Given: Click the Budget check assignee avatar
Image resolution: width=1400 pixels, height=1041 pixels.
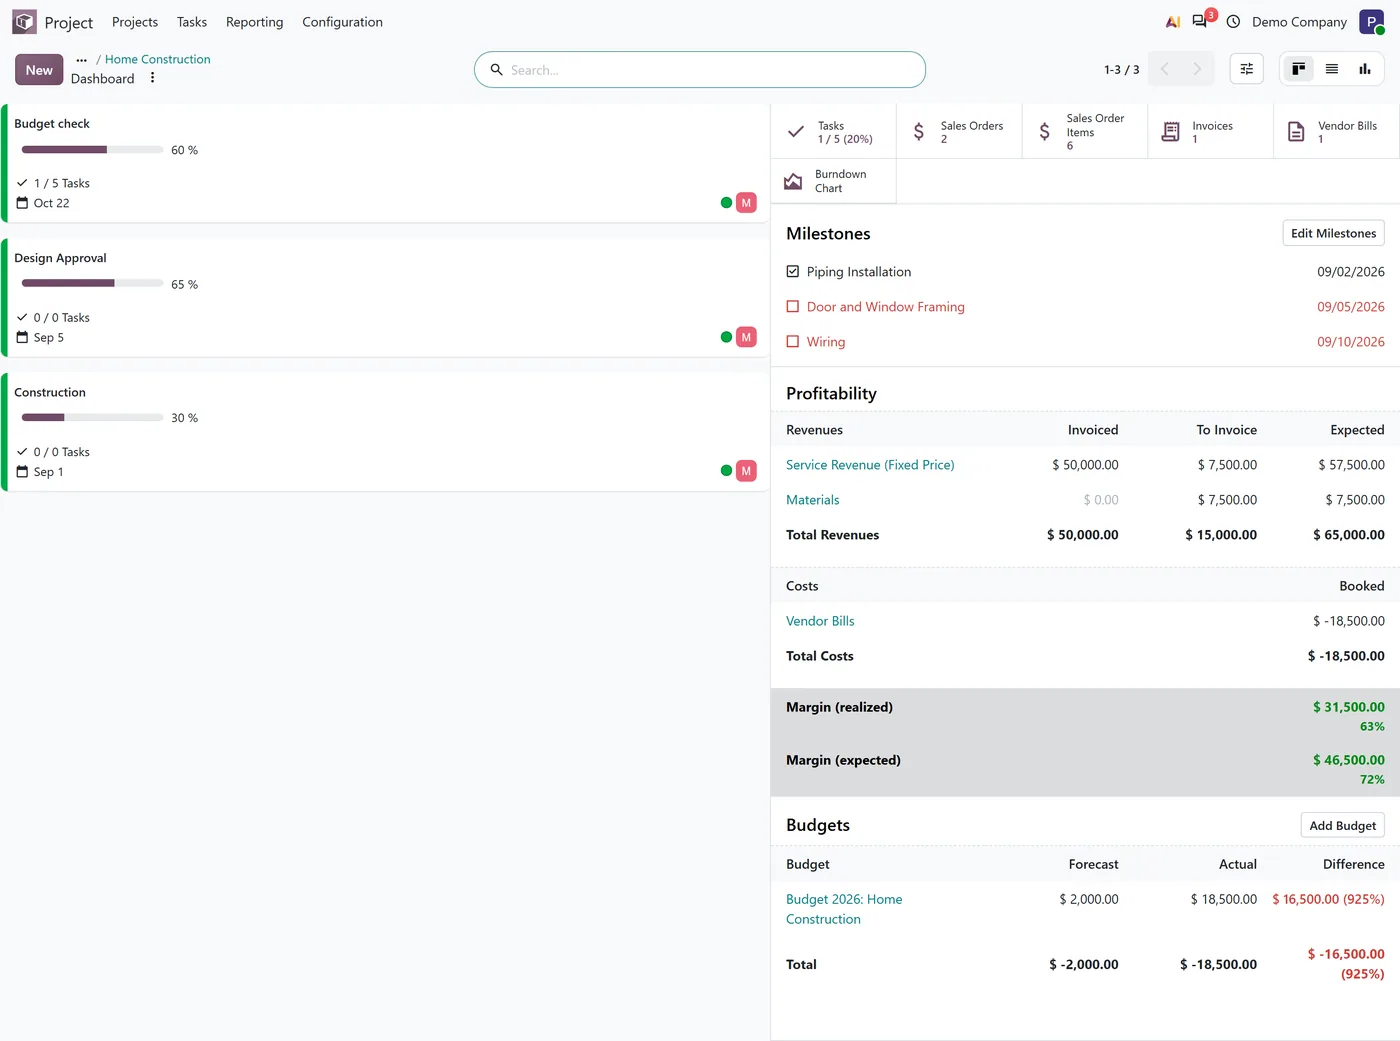Looking at the screenshot, I should click(x=746, y=203).
